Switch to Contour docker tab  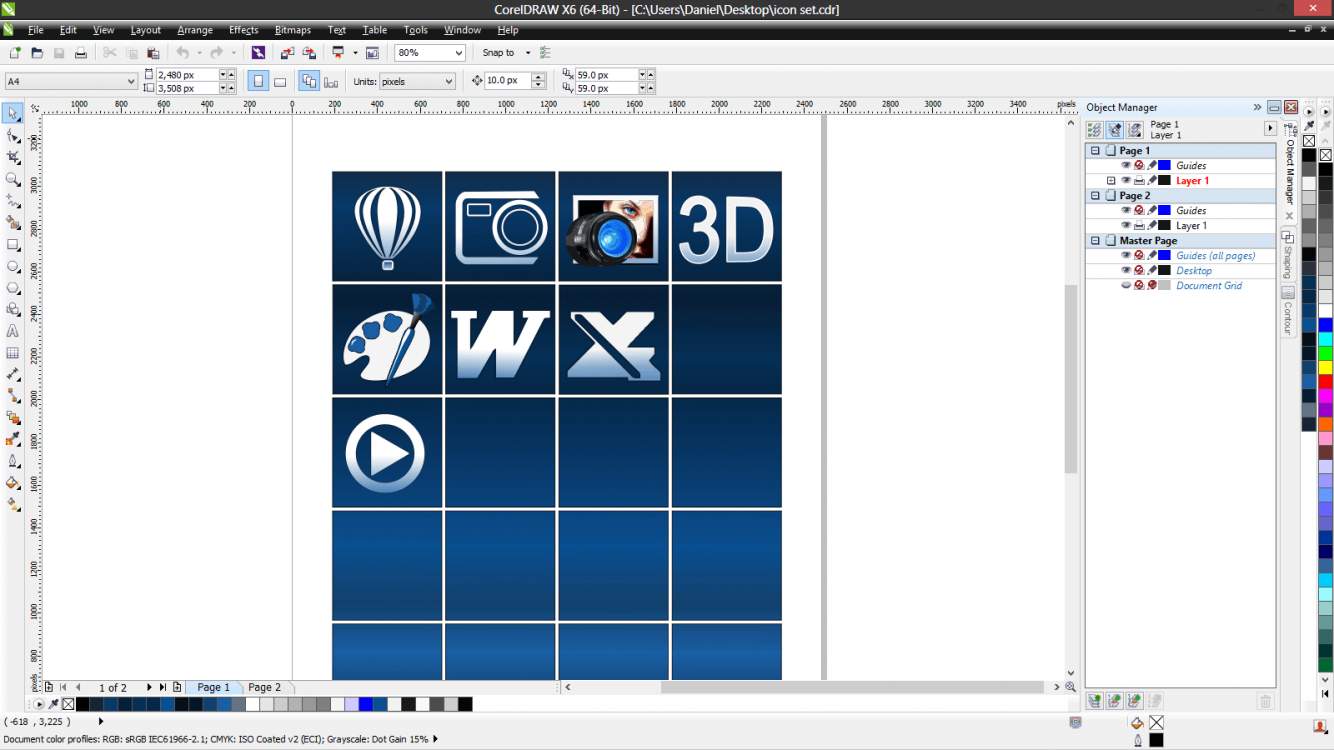click(x=1289, y=312)
